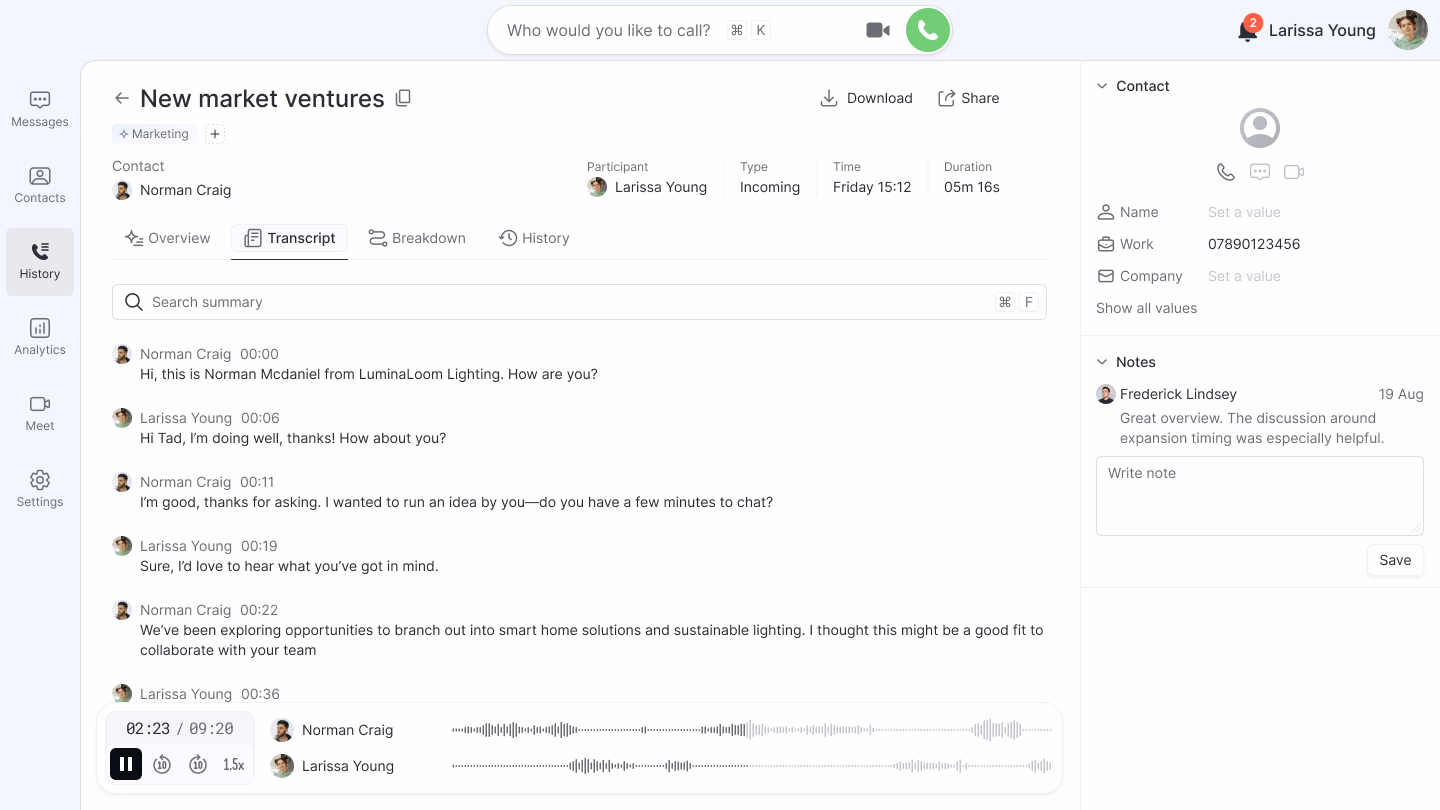Click the green phone call button
This screenshot has width=1440, height=810.
pyautogui.click(x=927, y=30)
